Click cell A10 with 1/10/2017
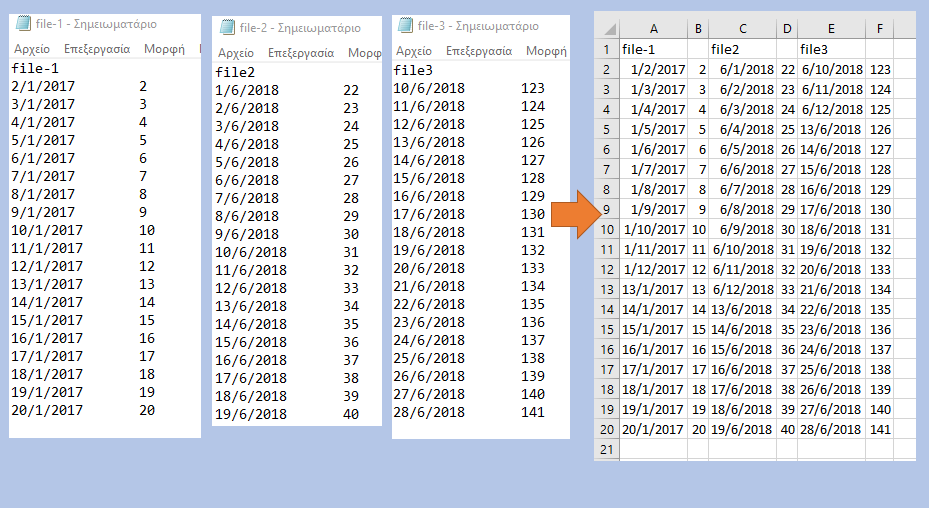Screen dimensions: 929x508 point(653,229)
